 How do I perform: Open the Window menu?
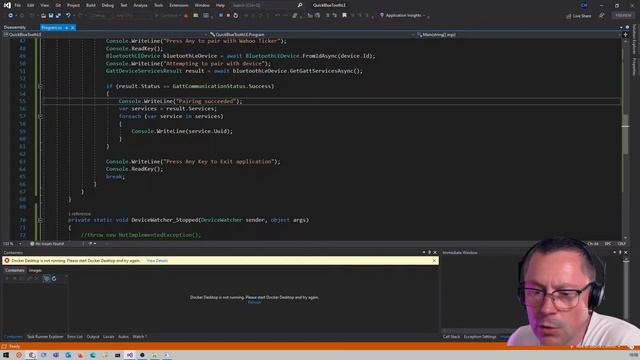[202, 5]
